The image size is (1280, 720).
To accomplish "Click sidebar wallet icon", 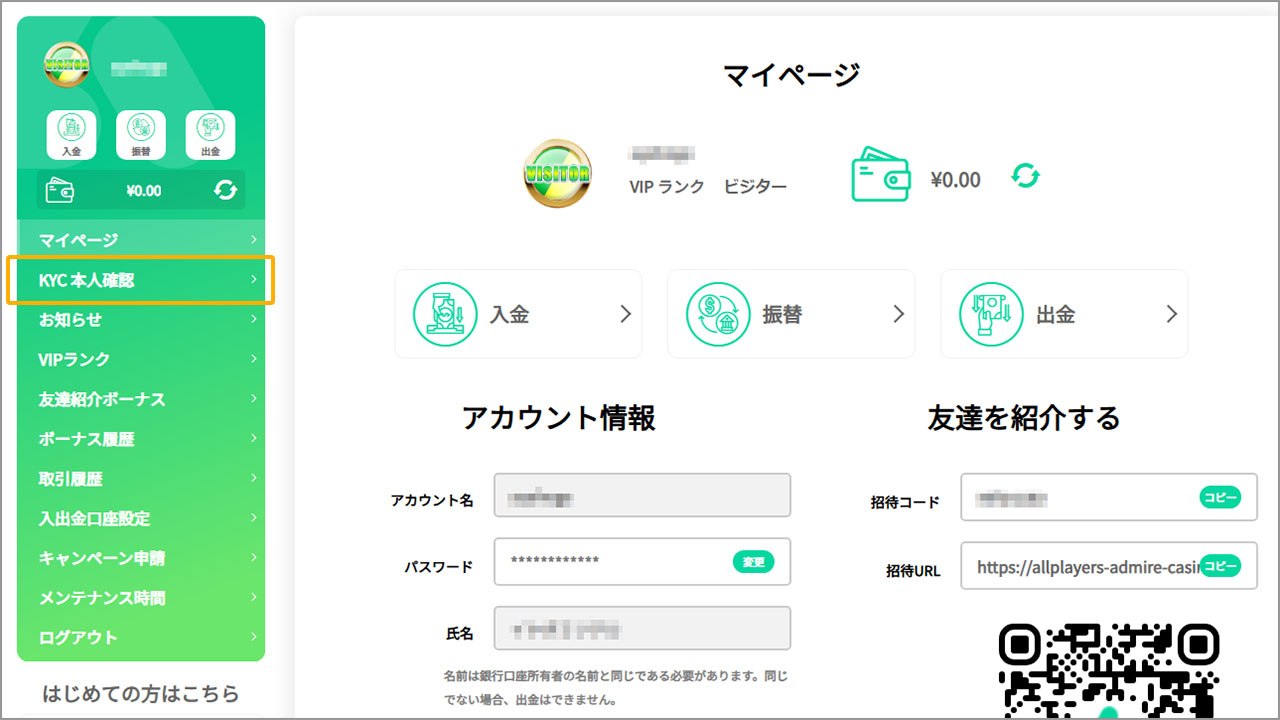I will (60, 190).
